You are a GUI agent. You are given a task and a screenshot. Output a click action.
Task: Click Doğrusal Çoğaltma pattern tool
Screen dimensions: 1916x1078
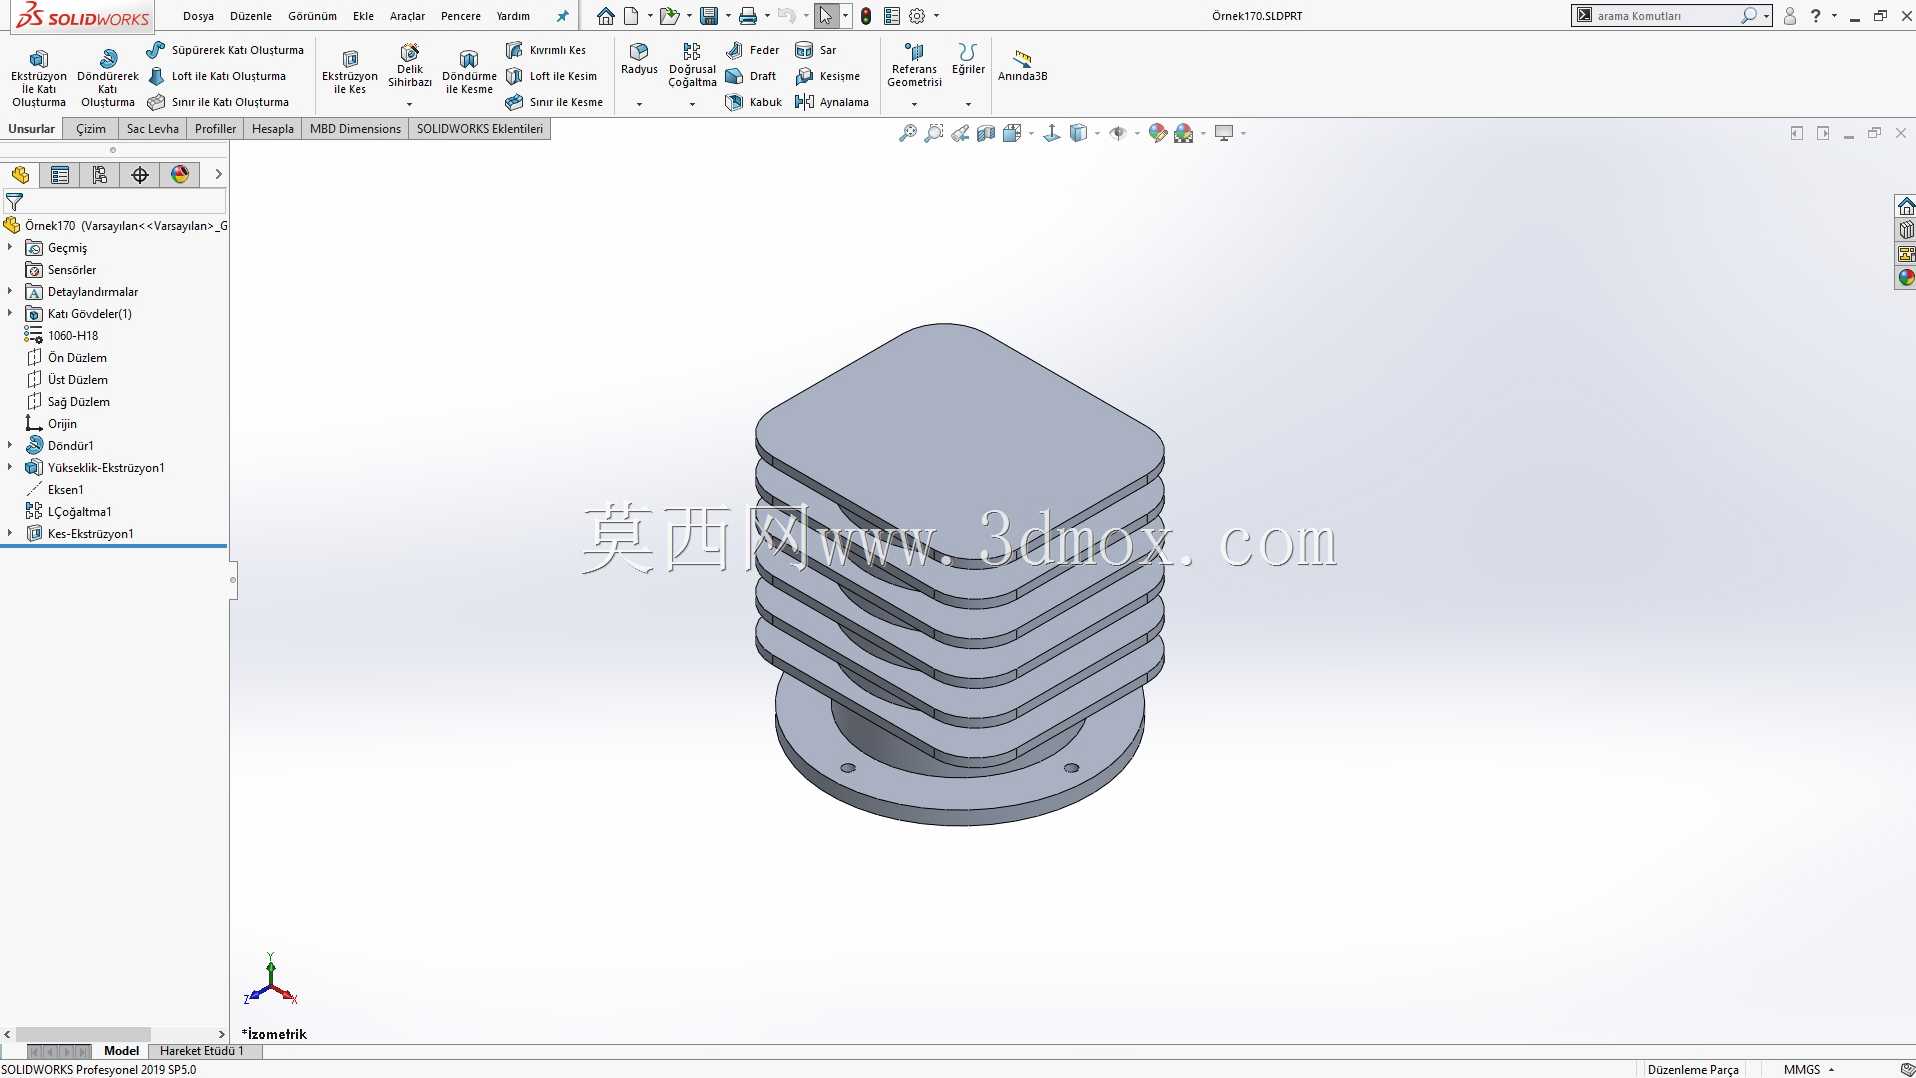692,66
